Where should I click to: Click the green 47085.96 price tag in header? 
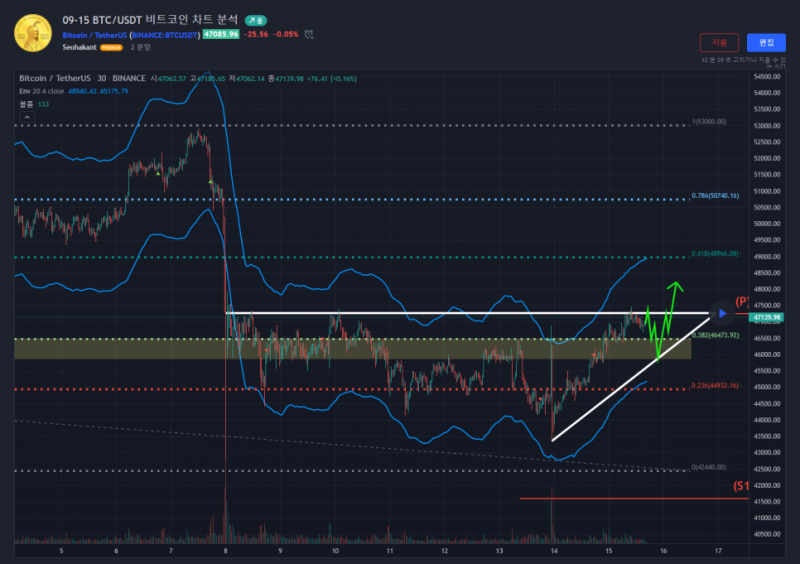coord(220,34)
